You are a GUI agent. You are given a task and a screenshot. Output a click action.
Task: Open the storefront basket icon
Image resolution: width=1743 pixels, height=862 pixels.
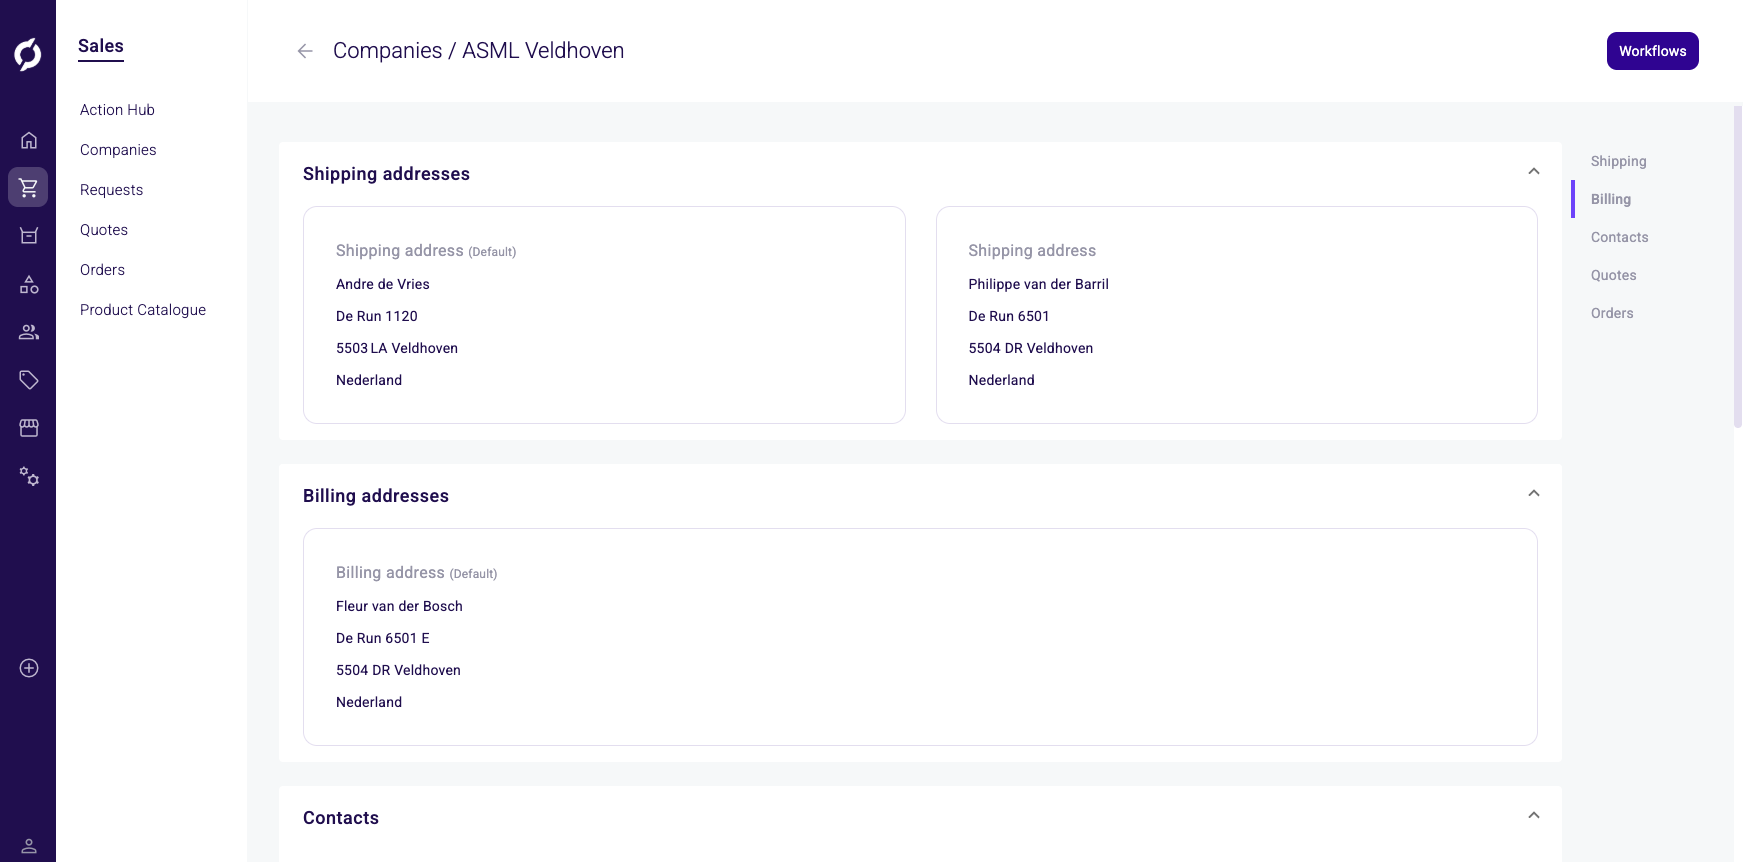click(29, 236)
